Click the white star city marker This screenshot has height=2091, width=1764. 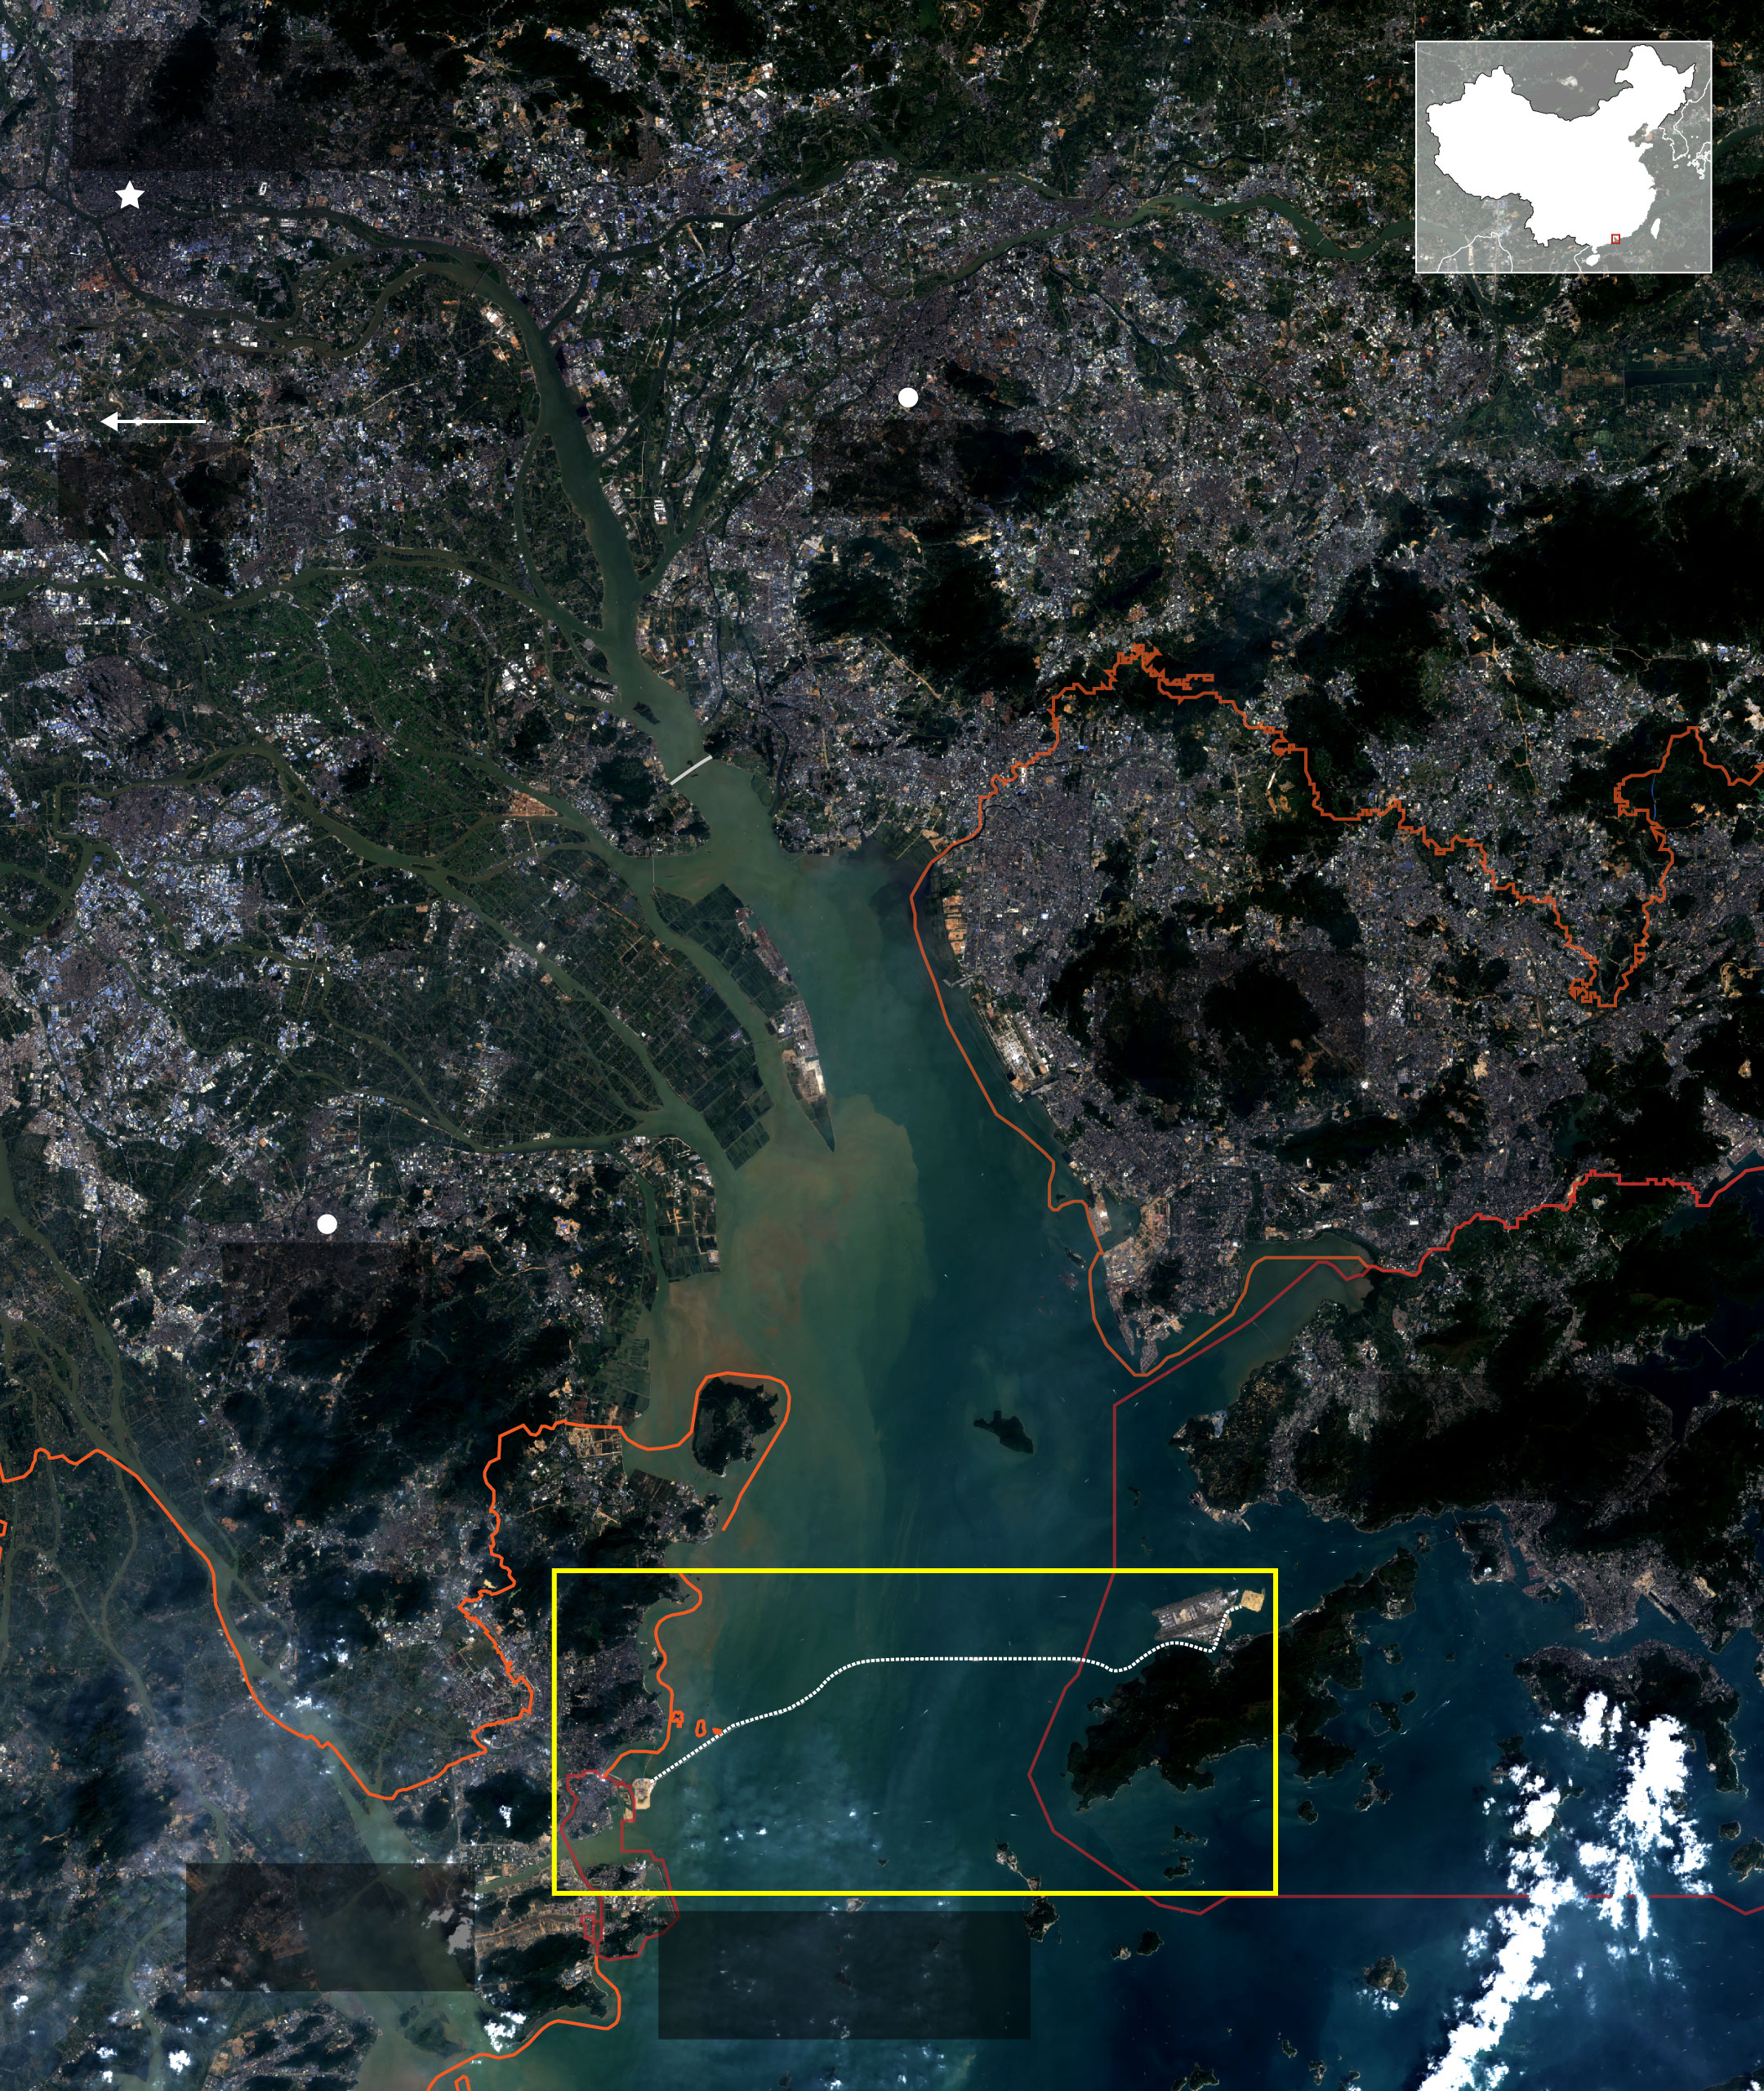pos(129,196)
